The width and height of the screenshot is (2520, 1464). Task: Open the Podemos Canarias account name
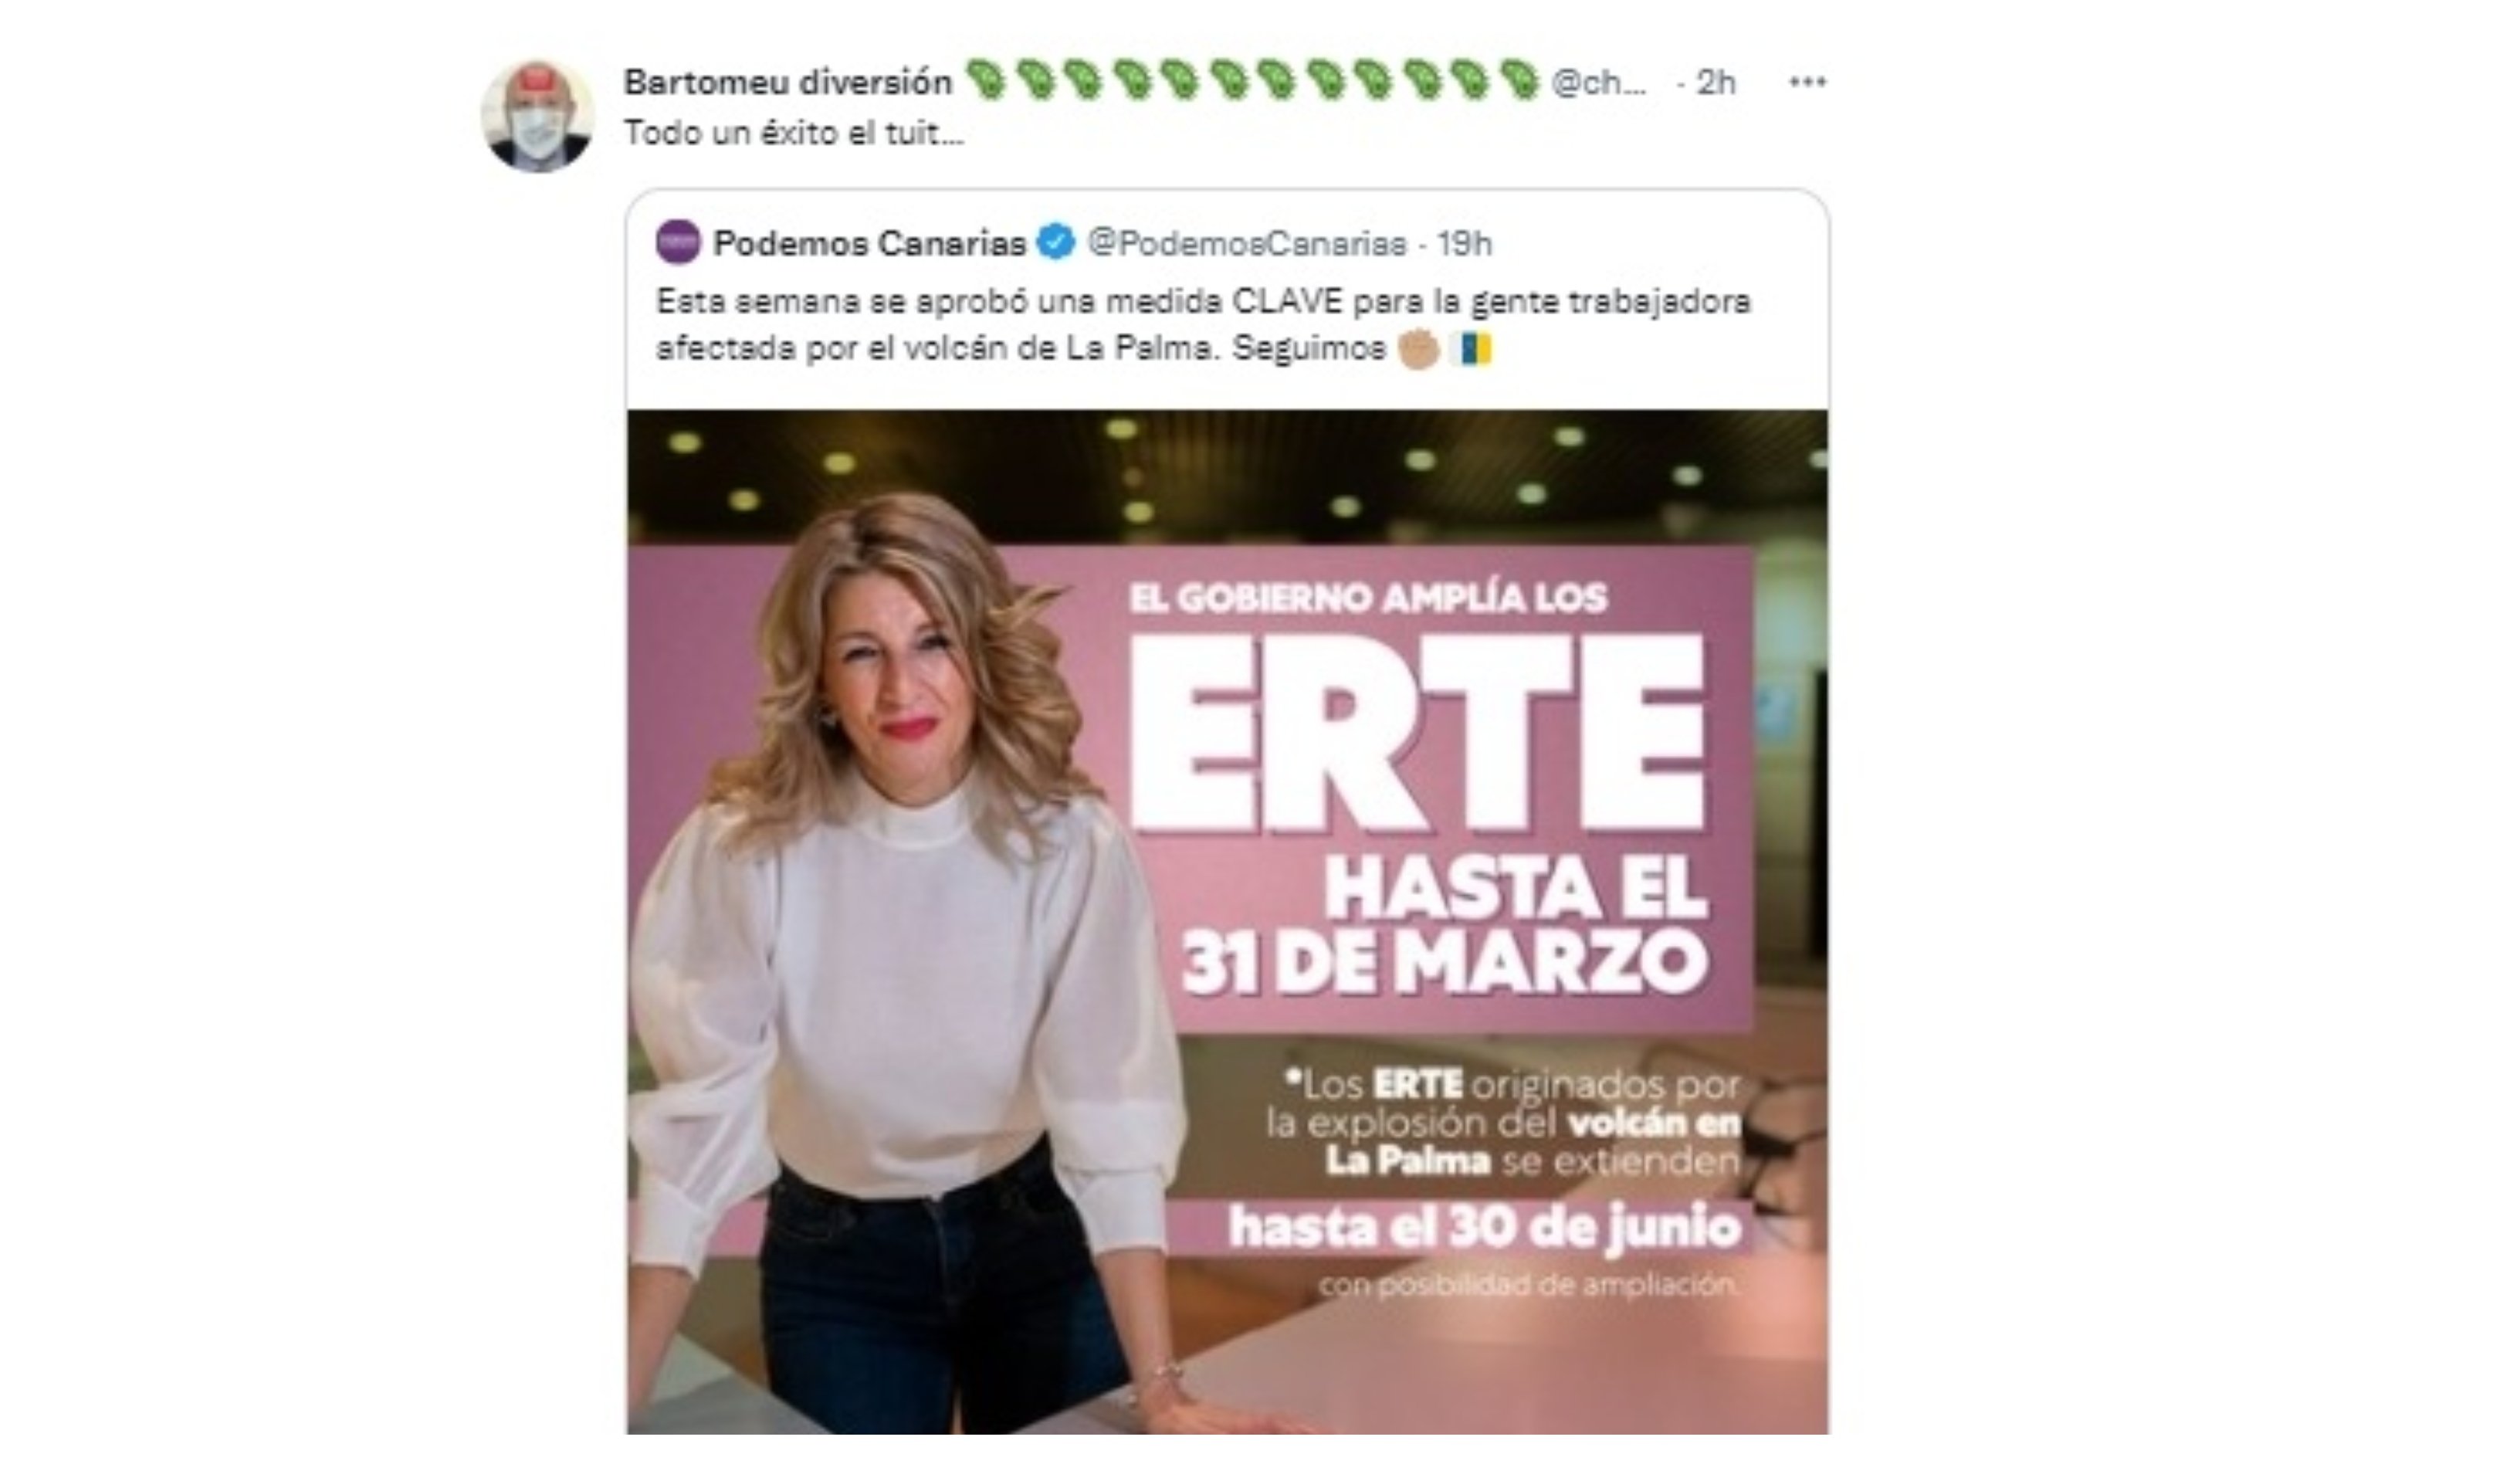(870, 243)
